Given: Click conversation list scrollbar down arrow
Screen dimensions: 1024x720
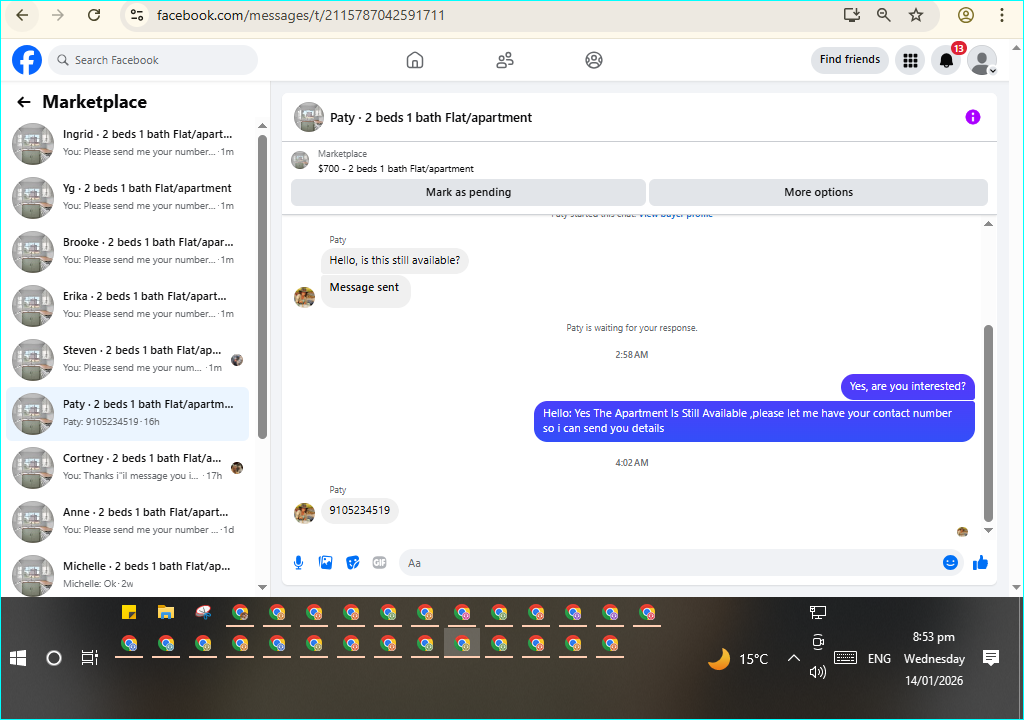Looking at the screenshot, I should 263,587.
